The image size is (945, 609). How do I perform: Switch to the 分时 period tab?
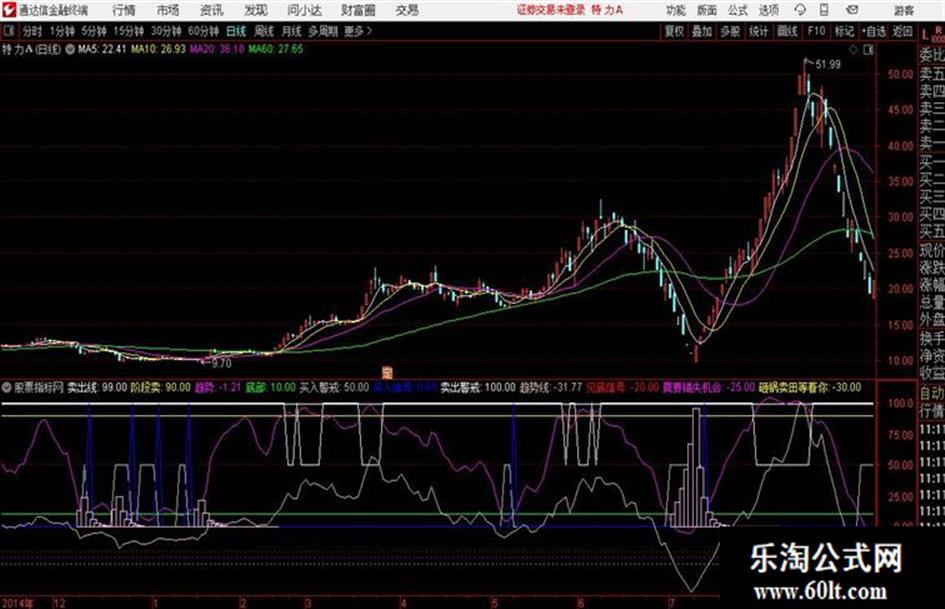point(32,31)
